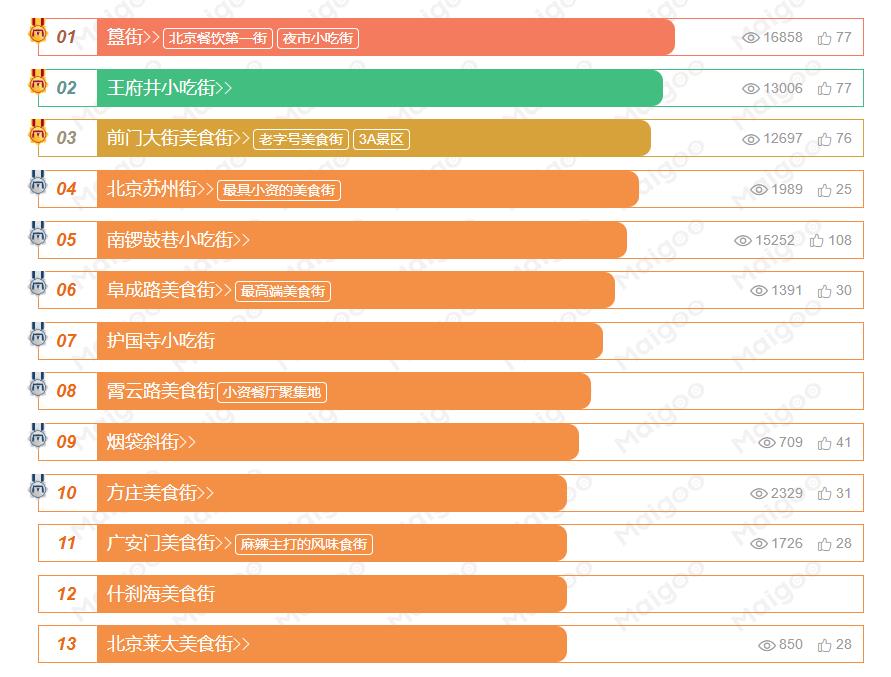The height and width of the screenshot is (677, 891).
Task: Select the 夜市小吃街 tag on 簋街
Action: (x=318, y=38)
